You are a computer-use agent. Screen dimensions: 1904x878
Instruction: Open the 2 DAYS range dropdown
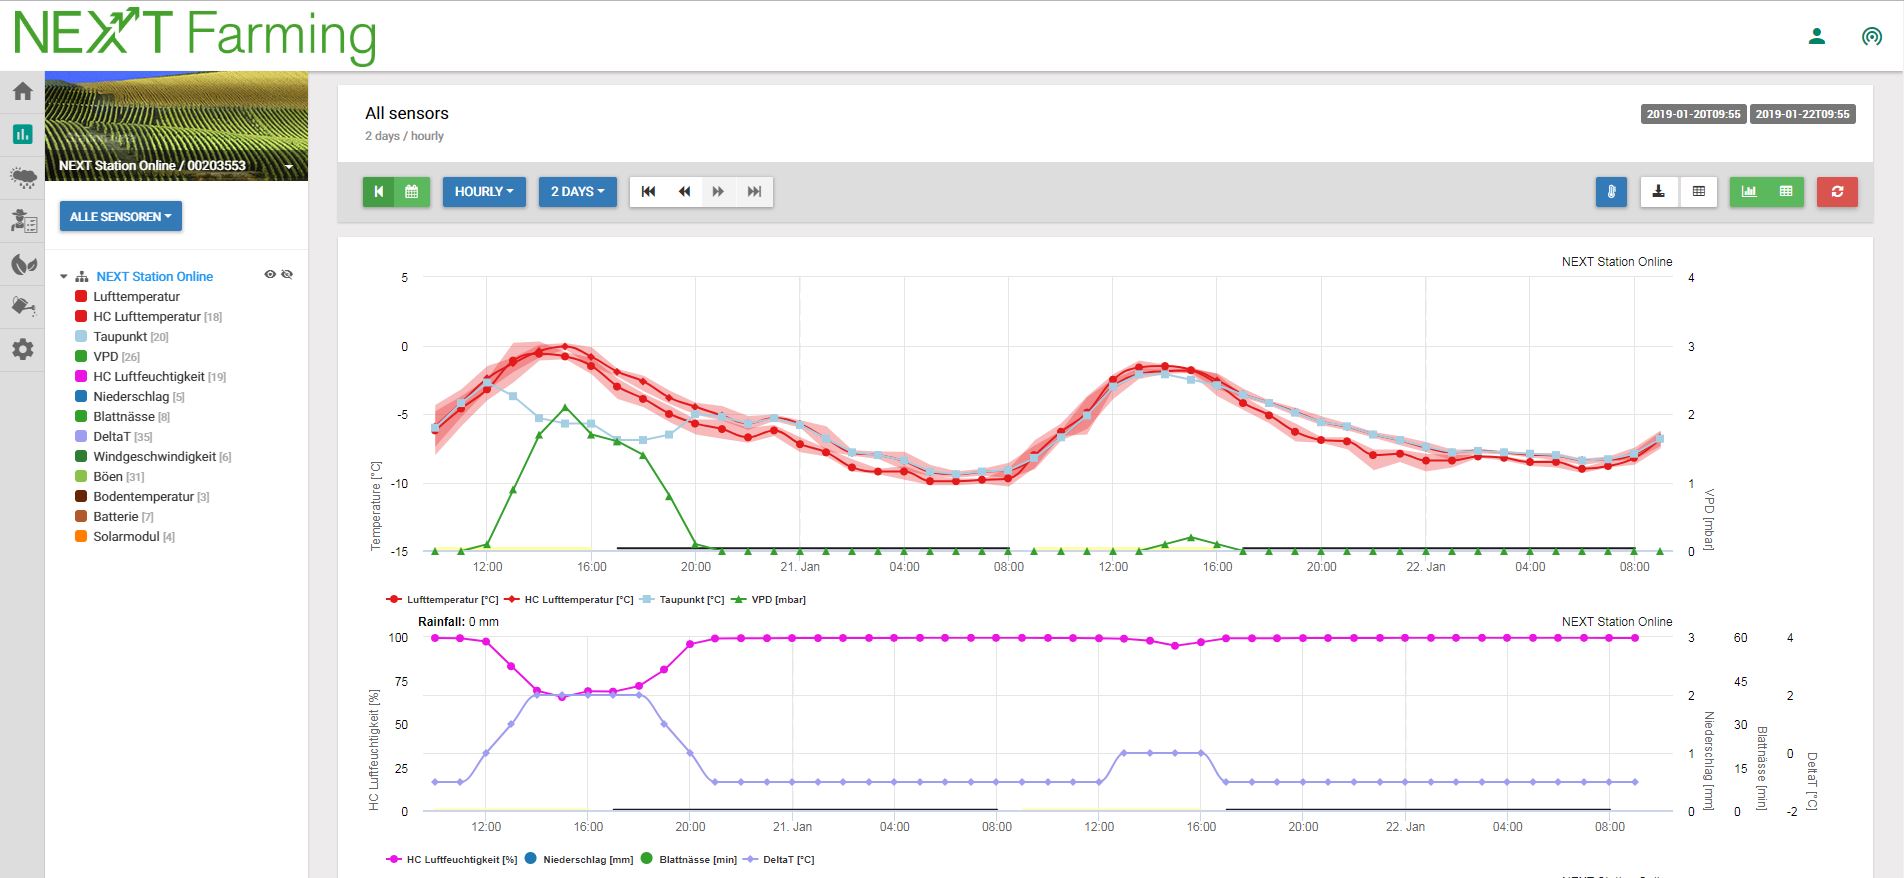[578, 192]
